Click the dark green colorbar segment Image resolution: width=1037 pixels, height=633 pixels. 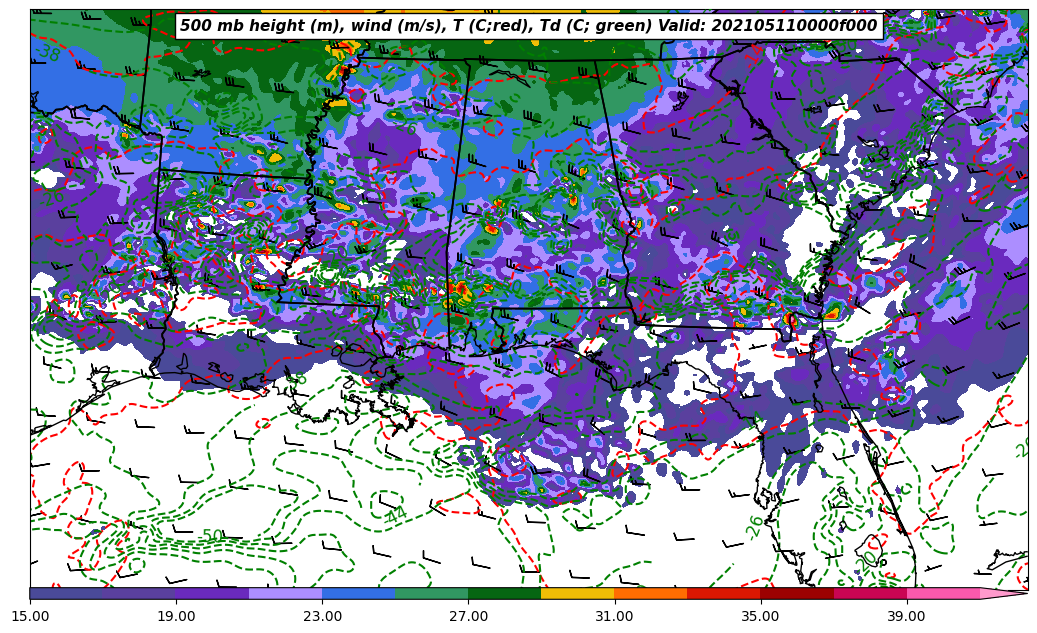coord(505,593)
